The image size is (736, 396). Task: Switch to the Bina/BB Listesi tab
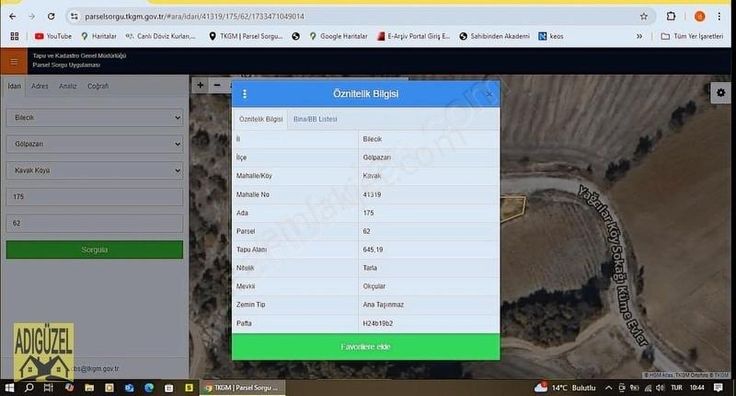point(315,119)
